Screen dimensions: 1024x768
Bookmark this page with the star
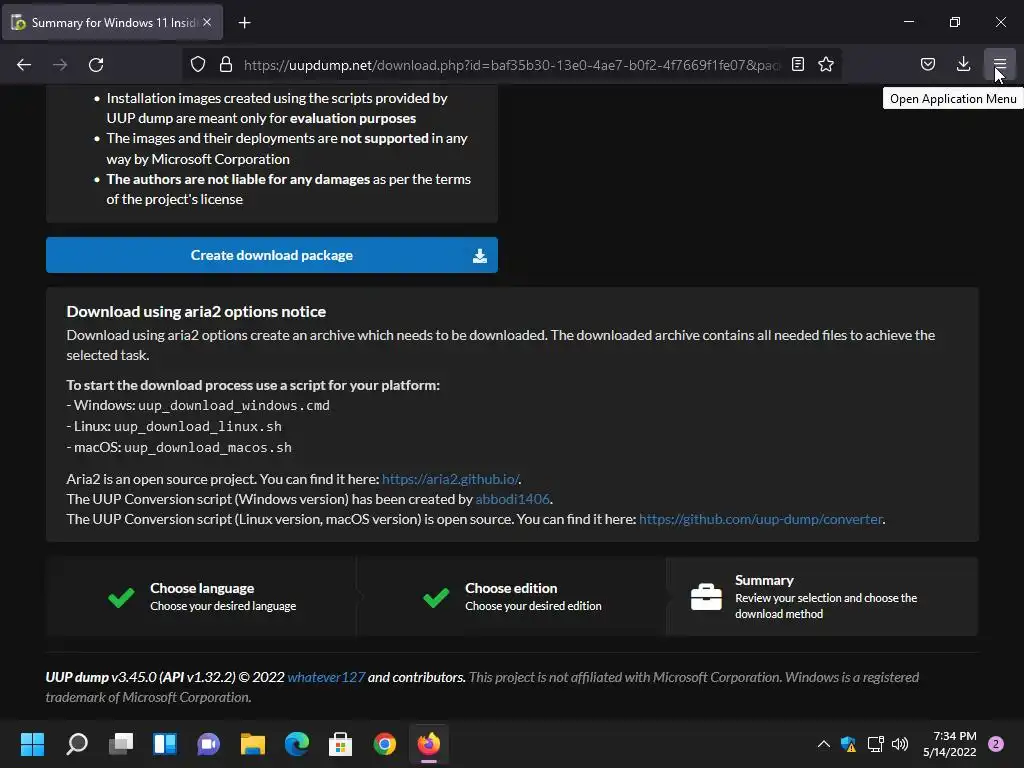pyautogui.click(x=826, y=64)
